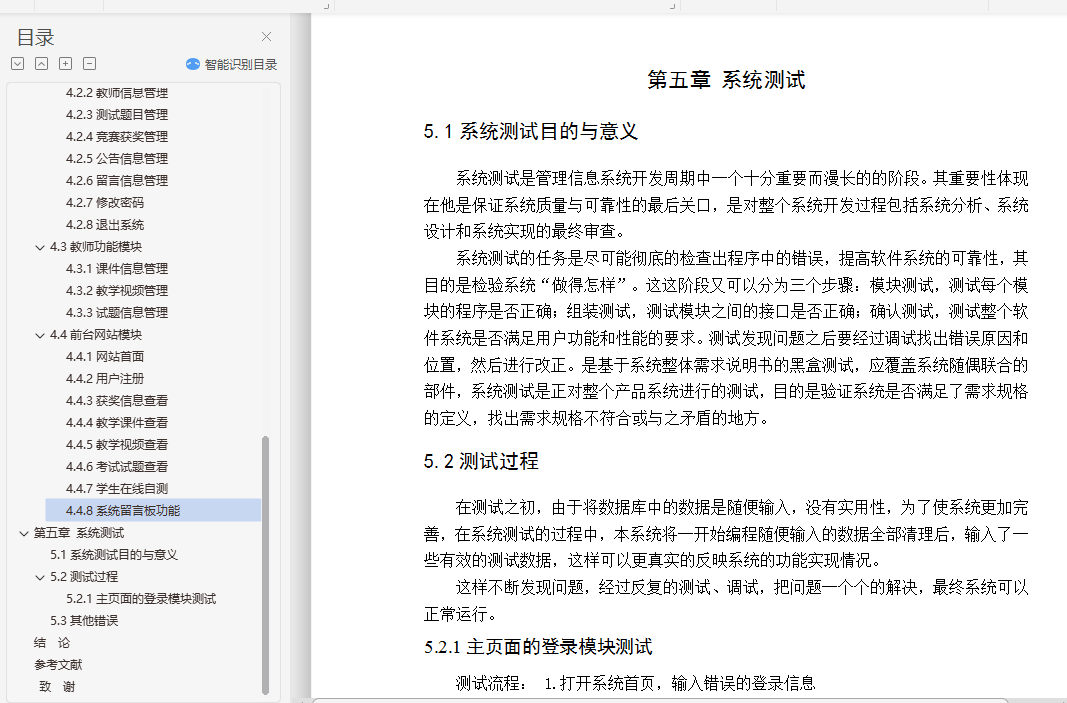Click heading 5.1 系统测试目的与意义 in document
The height and width of the screenshot is (703, 1067).
531,131
